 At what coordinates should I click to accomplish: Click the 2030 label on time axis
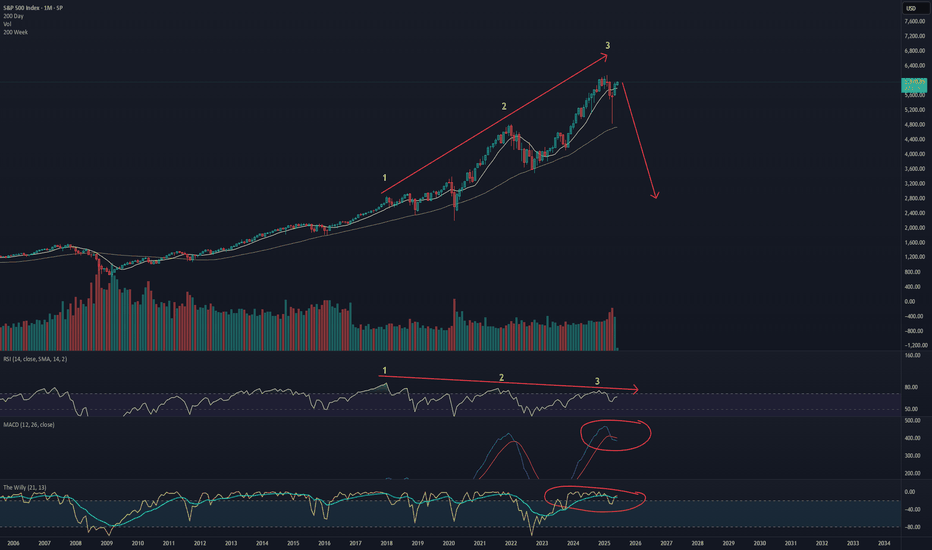point(760,543)
